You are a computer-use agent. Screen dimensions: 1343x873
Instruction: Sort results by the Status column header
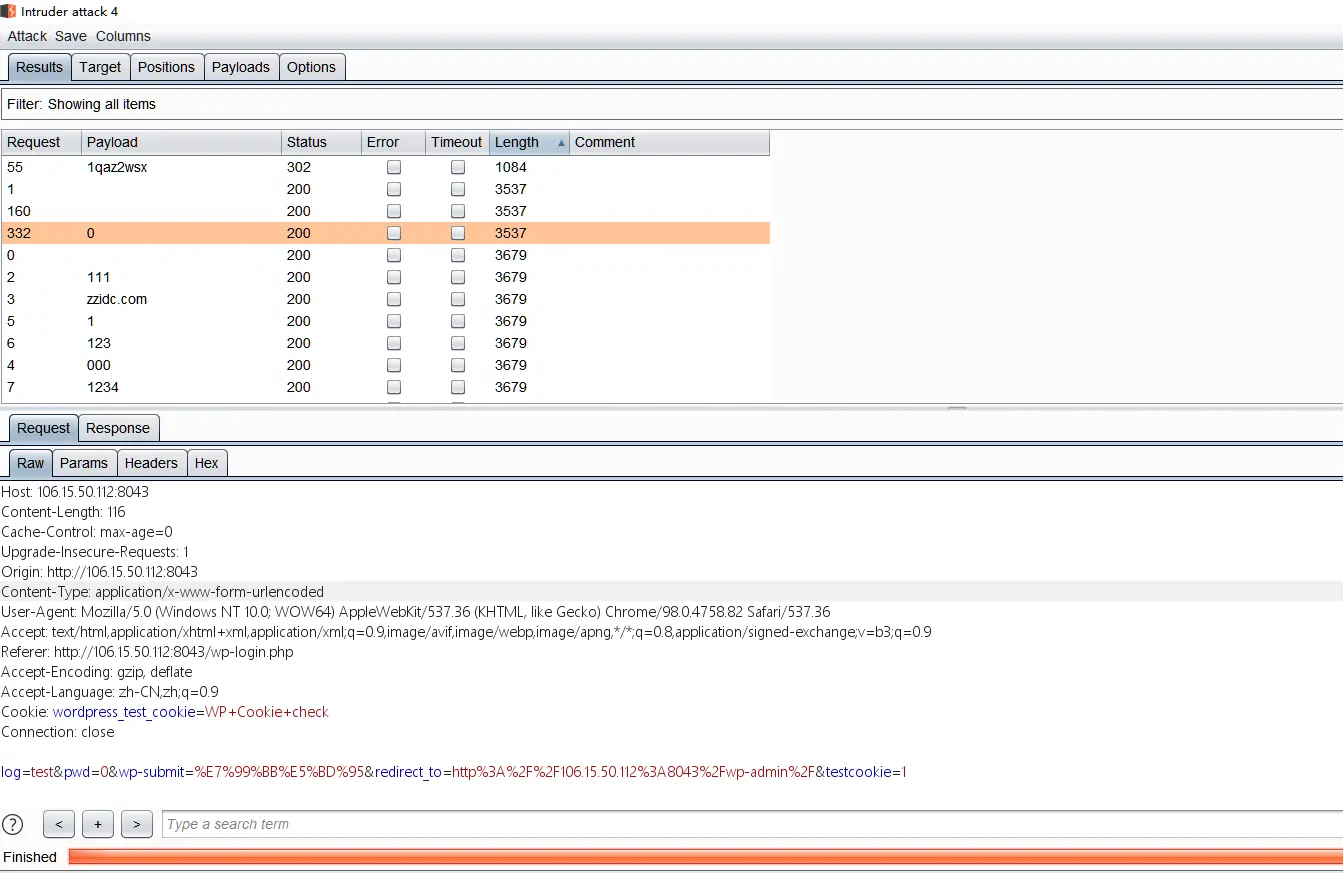(322, 142)
